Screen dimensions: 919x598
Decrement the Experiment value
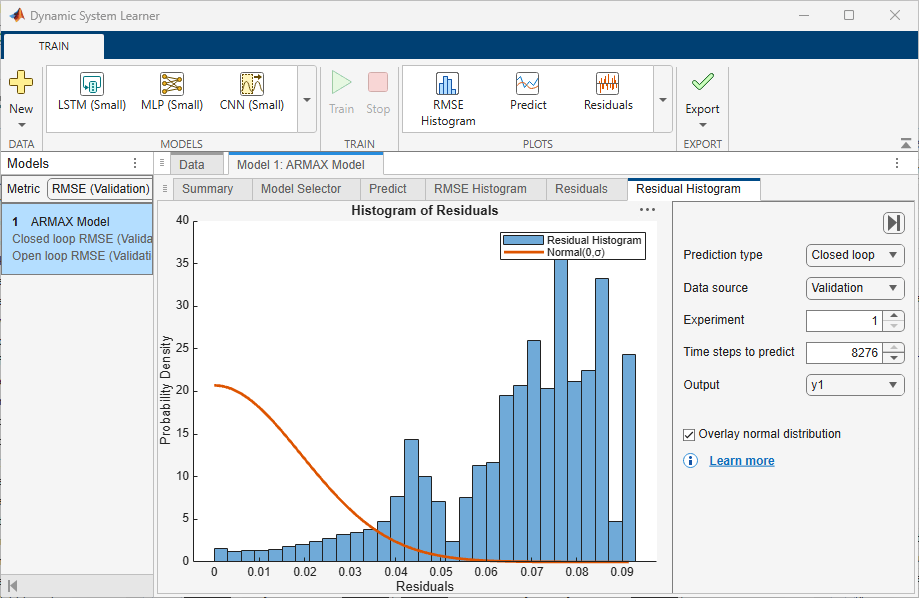[894, 326]
